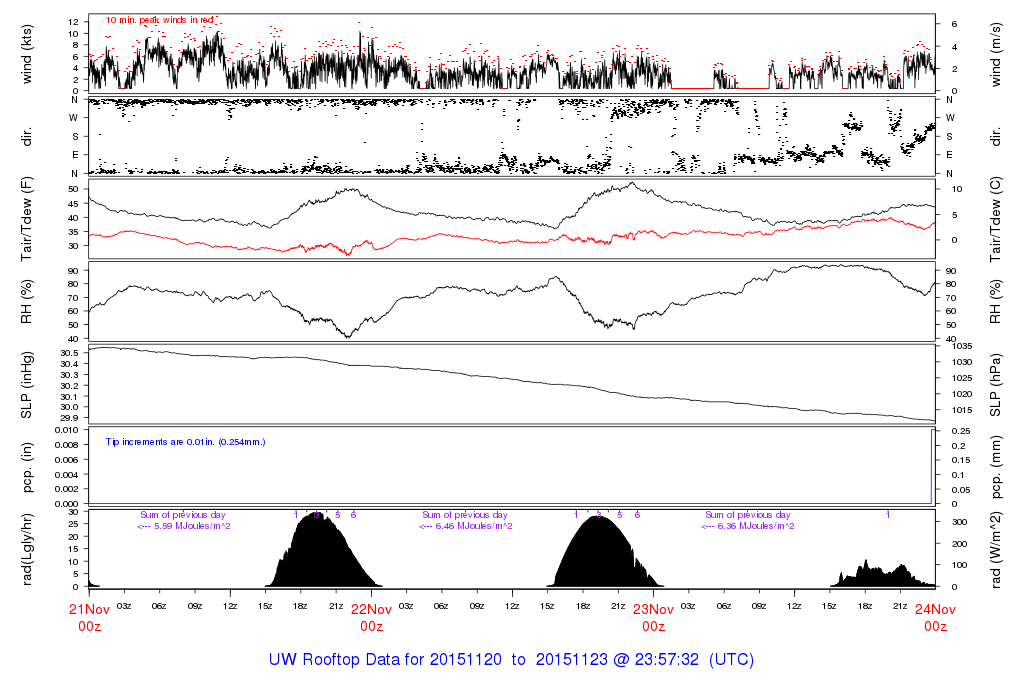Select the 23Nov 00z time axis label
1024x700 pixels.
[x=653, y=617]
